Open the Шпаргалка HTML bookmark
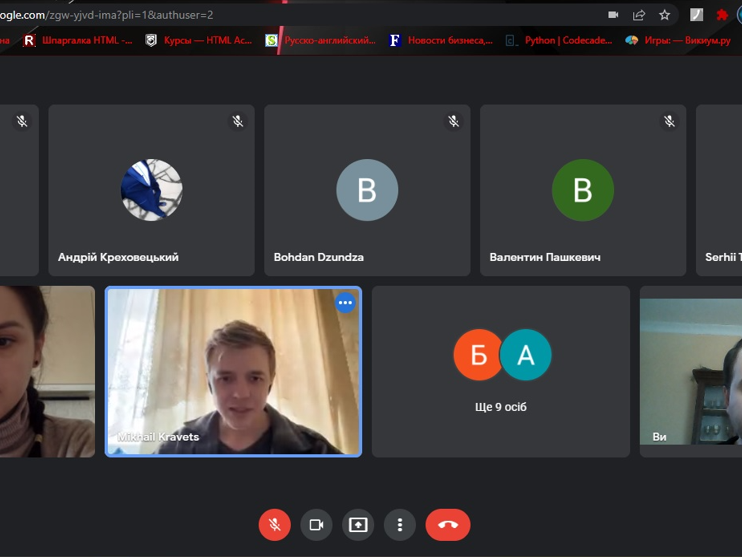Screen dimensions: 742x557 pyautogui.click(x=78, y=40)
